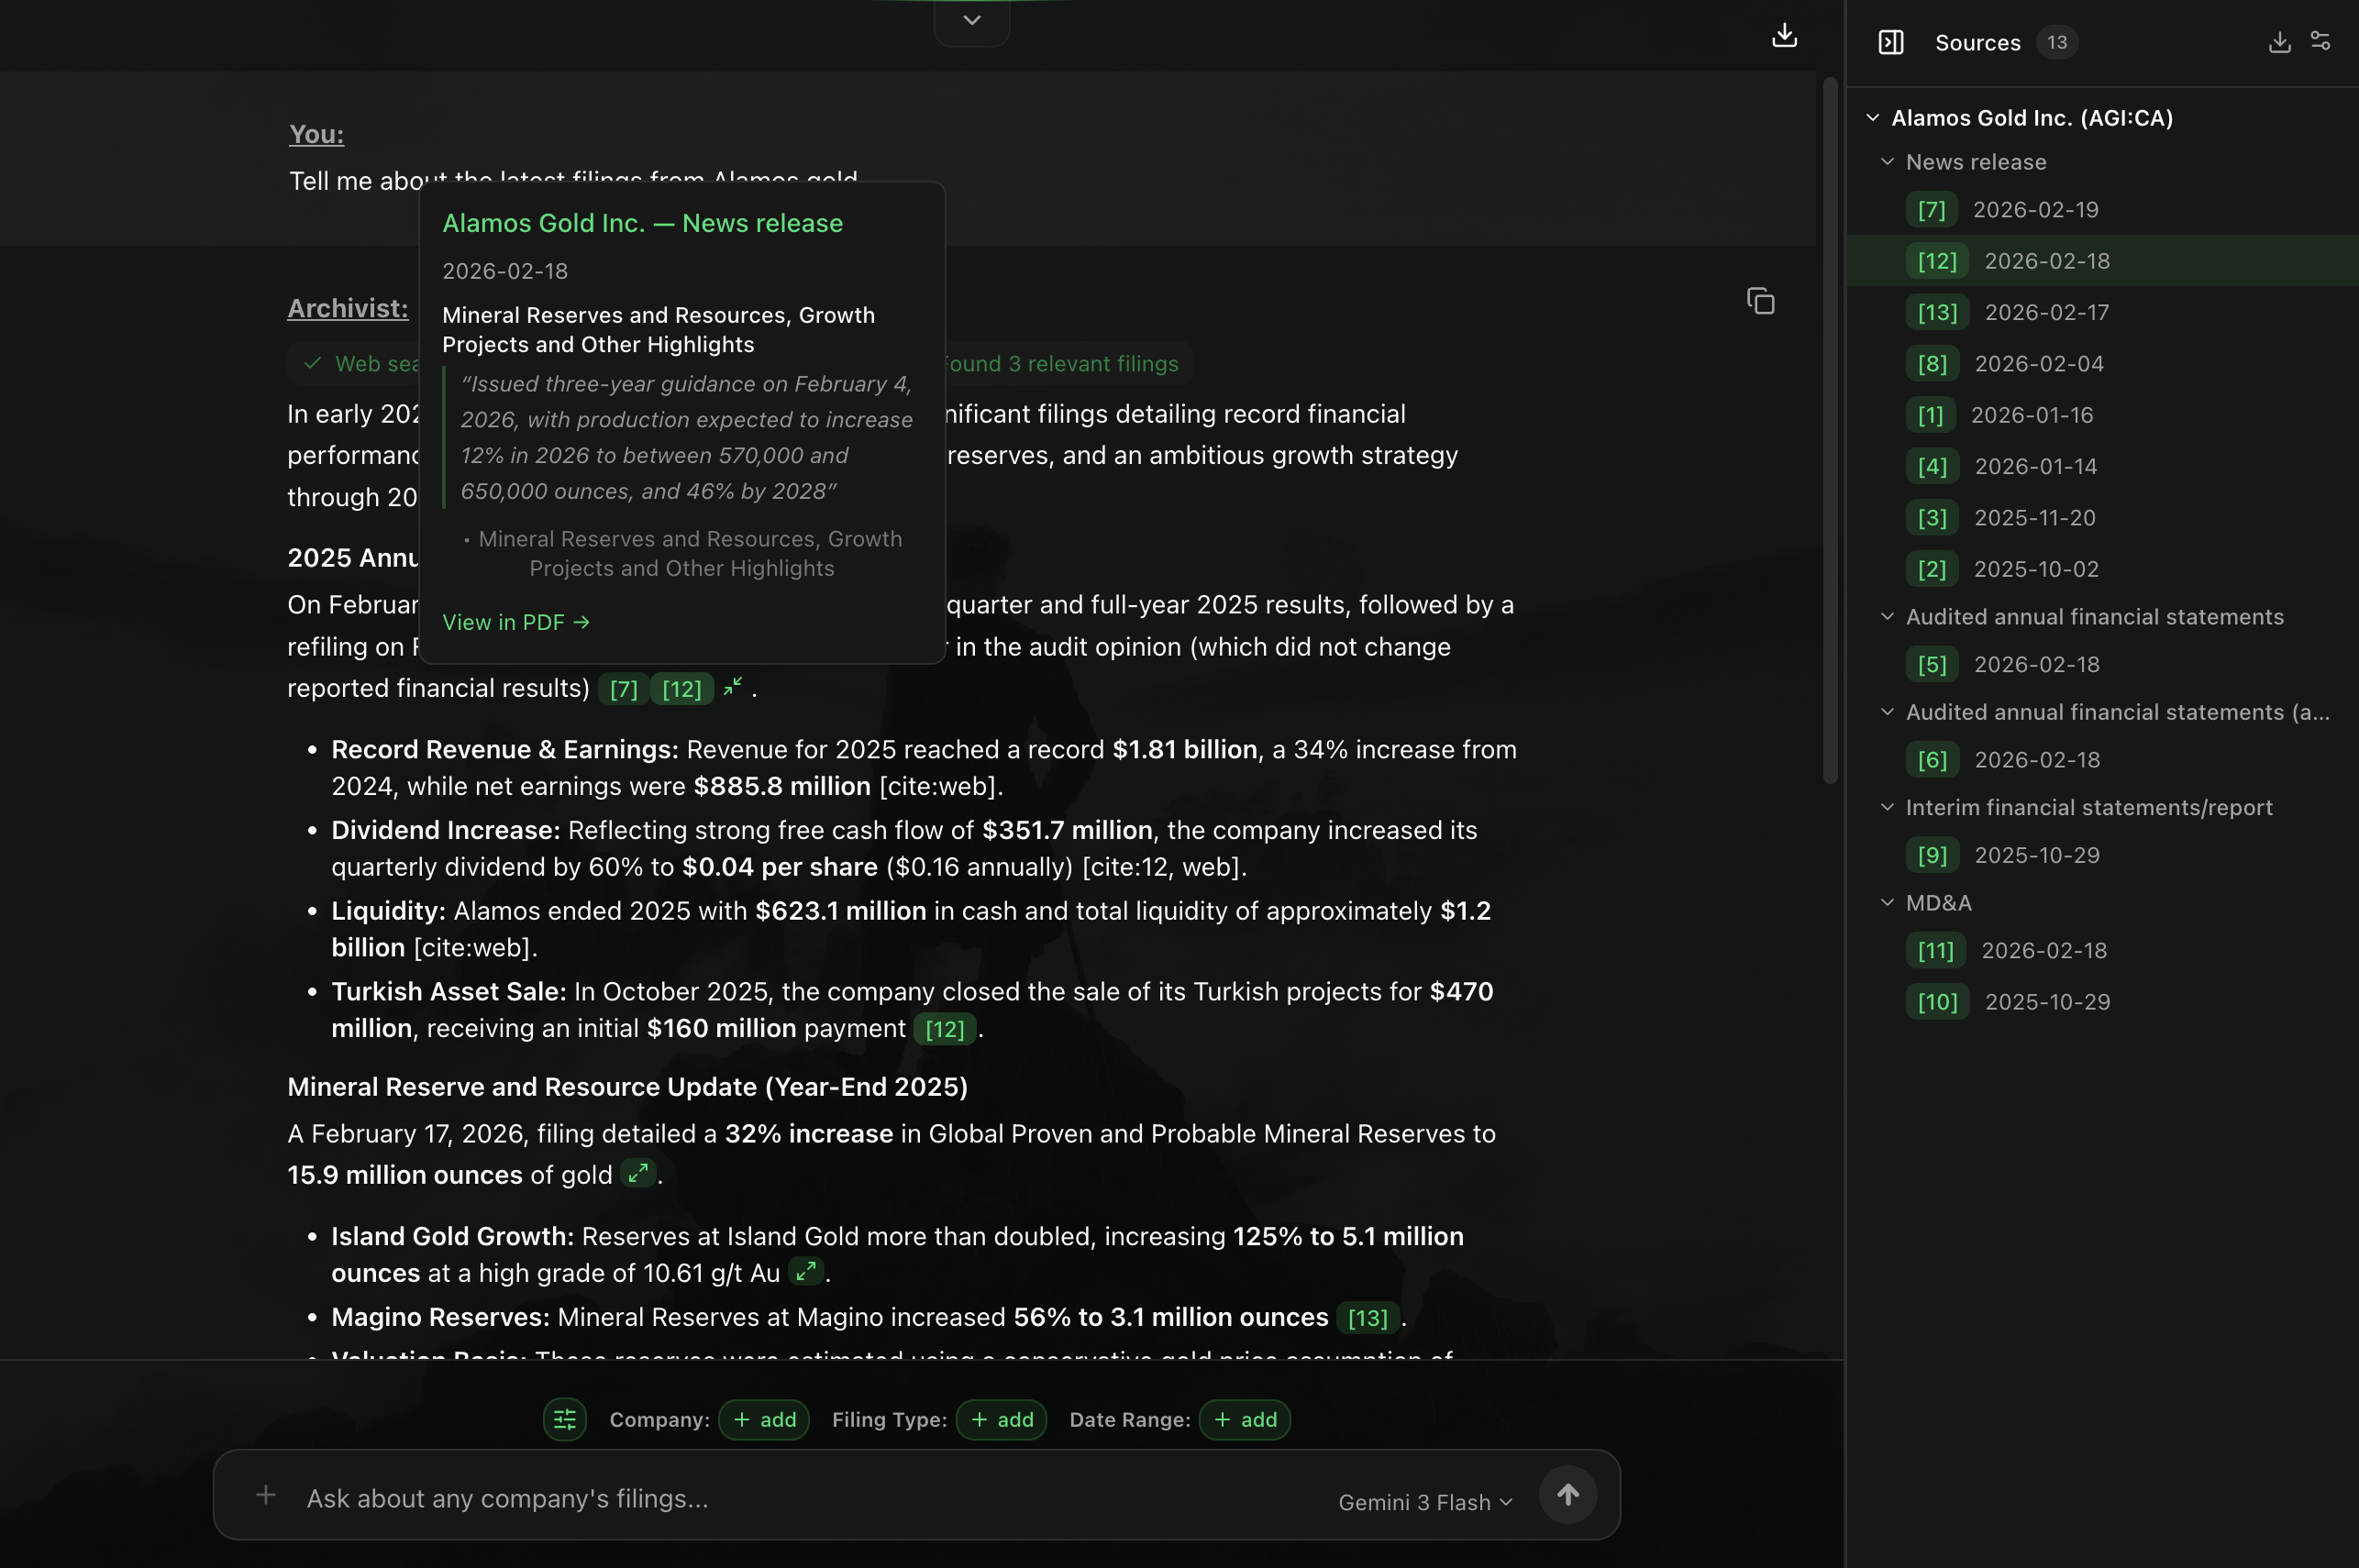Open Alamos Gold Inc. — News release title link

coord(642,223)
